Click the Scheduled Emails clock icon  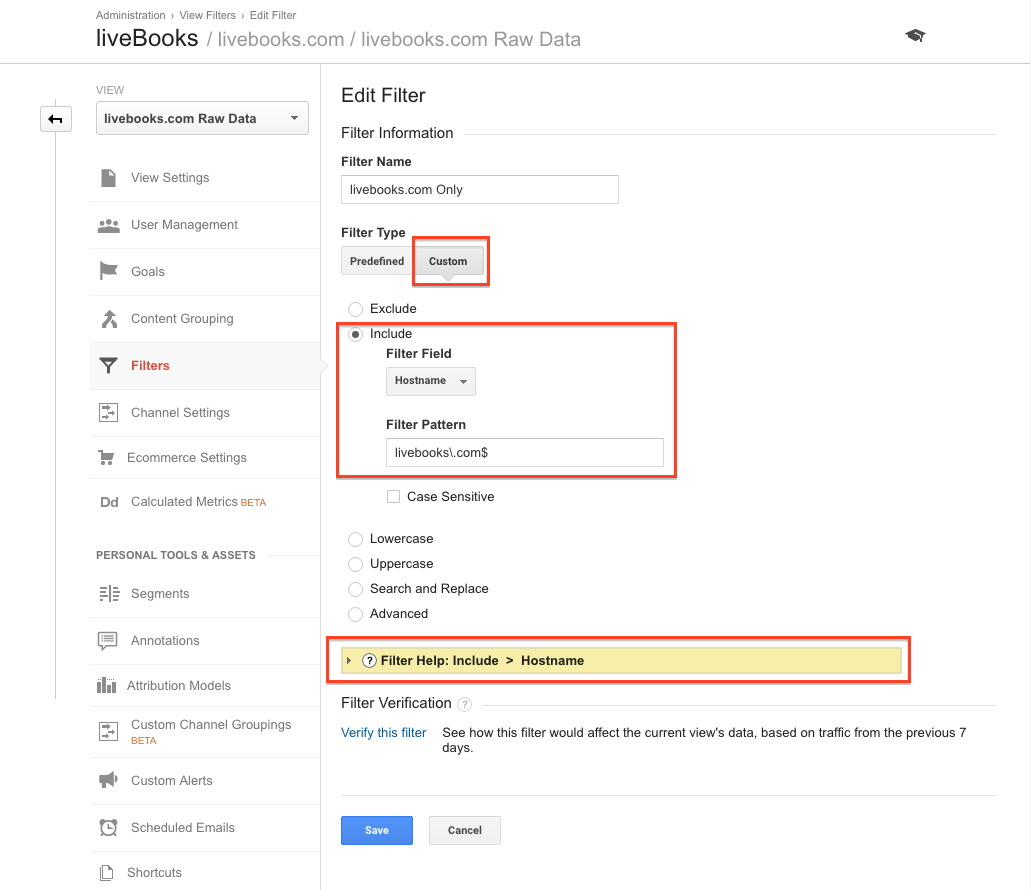click(108, 827)
